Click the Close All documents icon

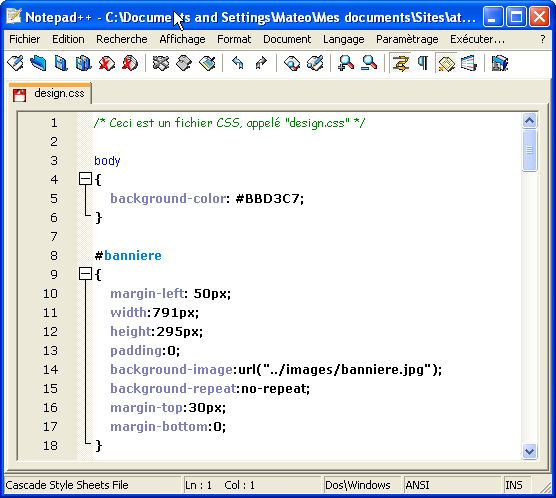(x=130, y=64)
